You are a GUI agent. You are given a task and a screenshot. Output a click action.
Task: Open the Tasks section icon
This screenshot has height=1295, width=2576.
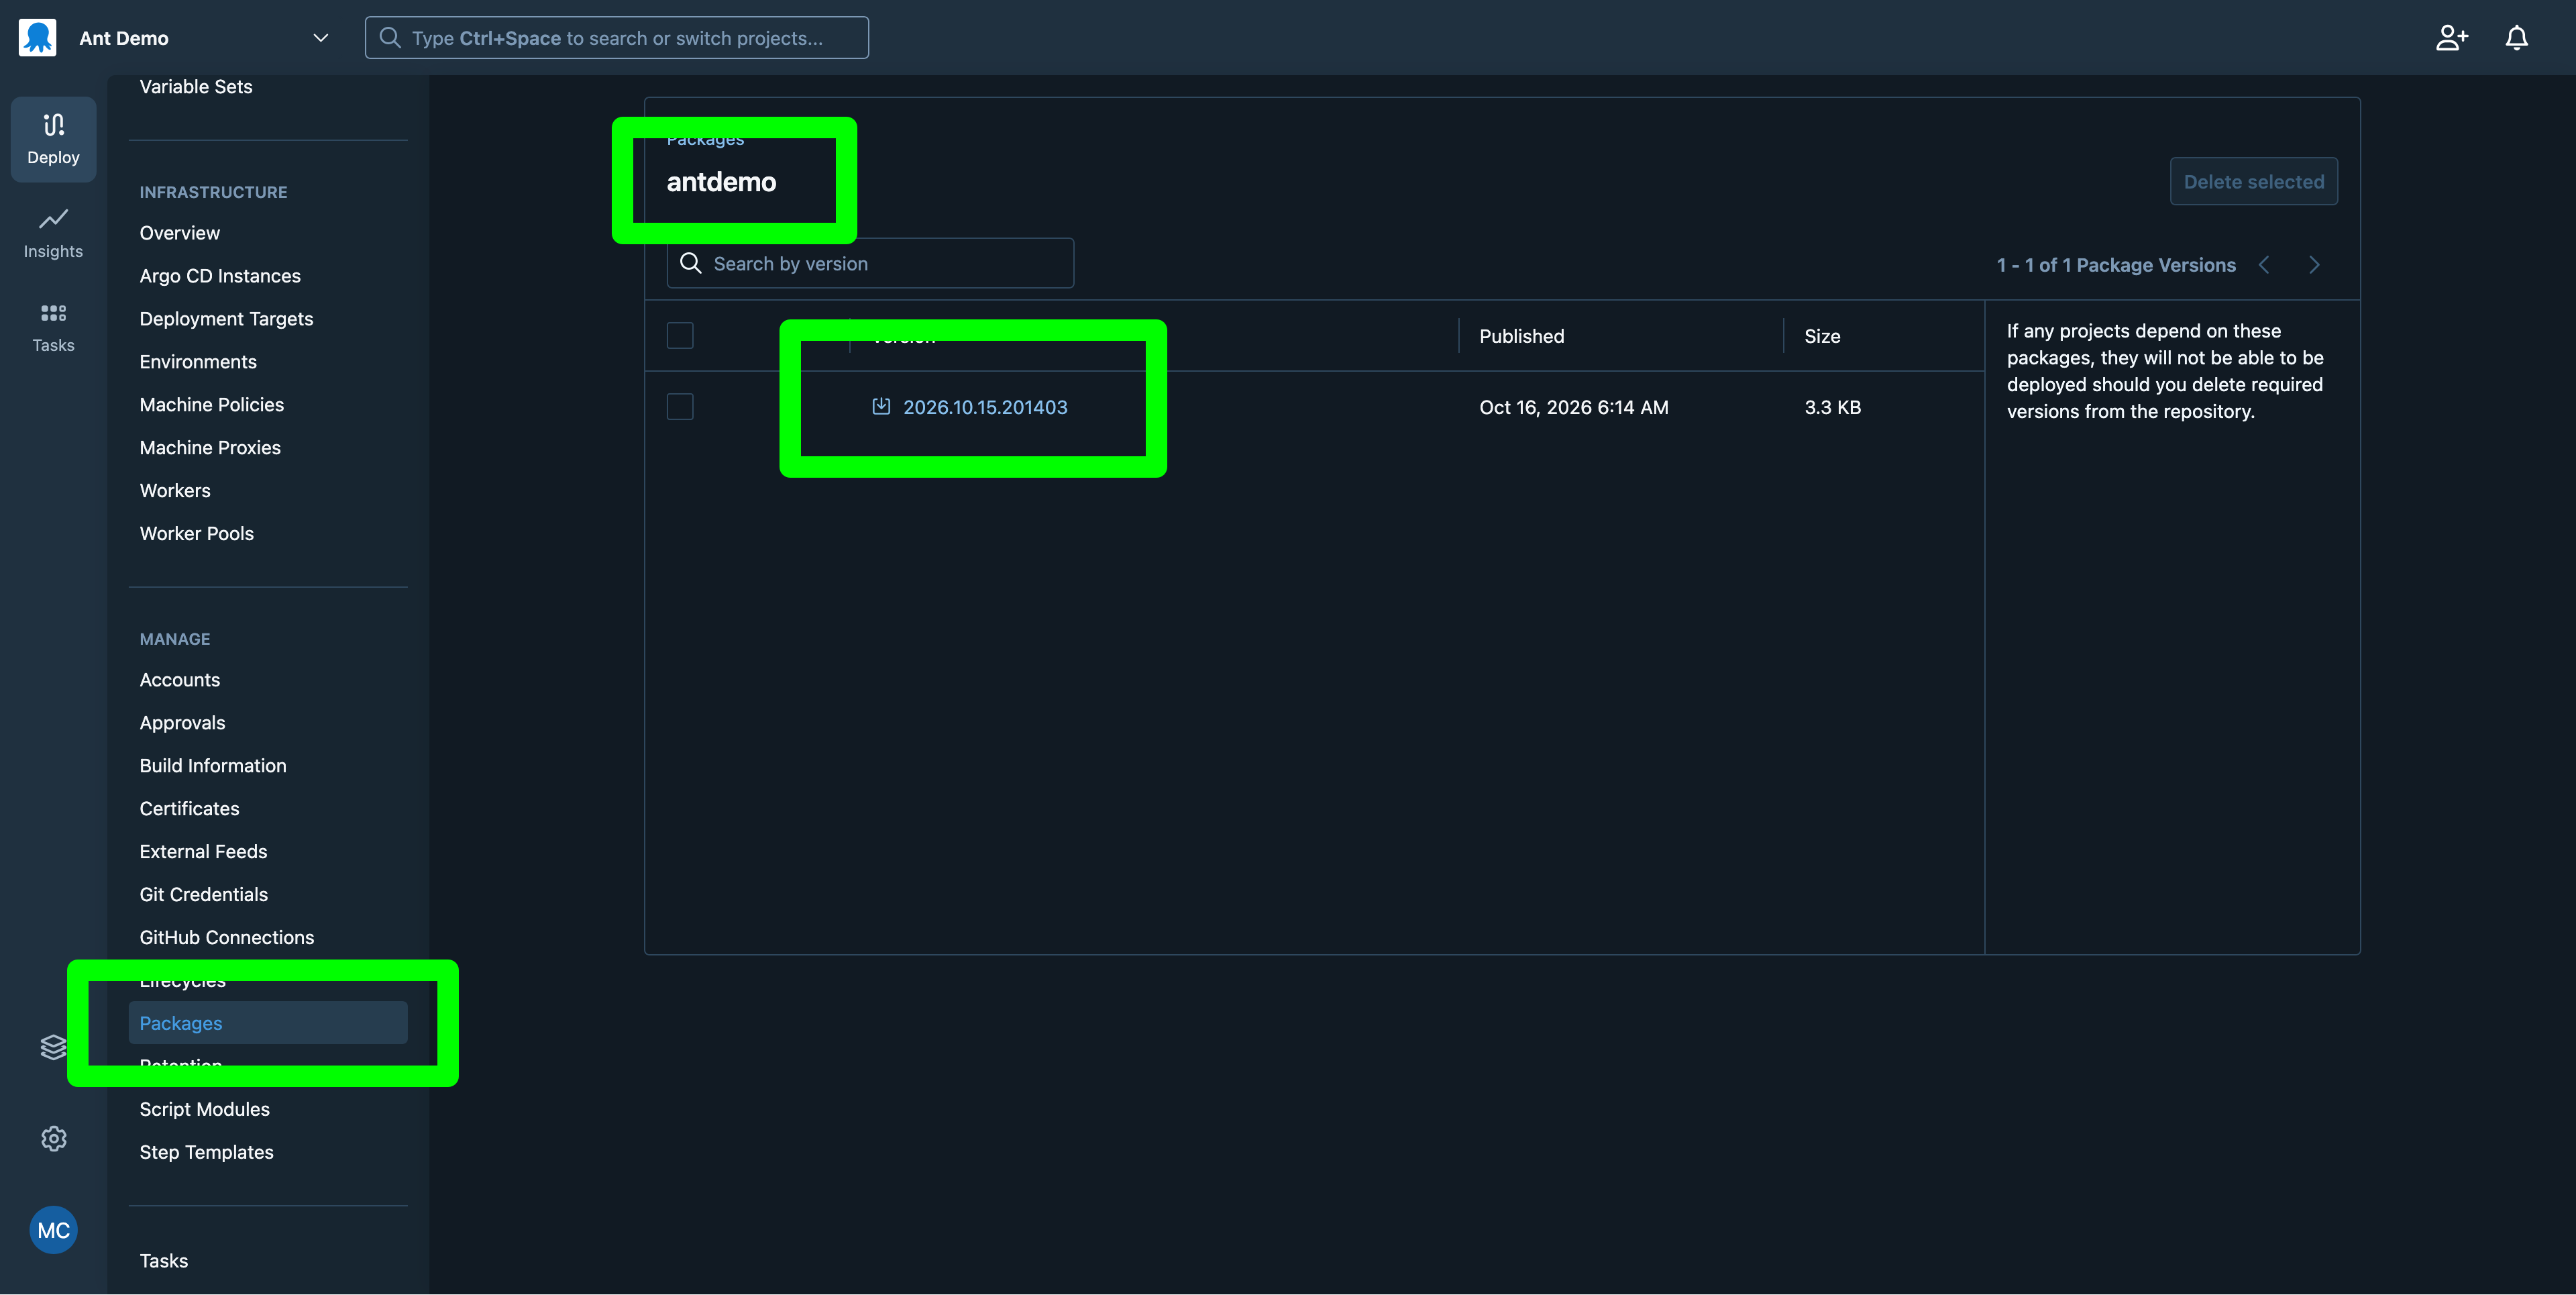click(53, 327)
